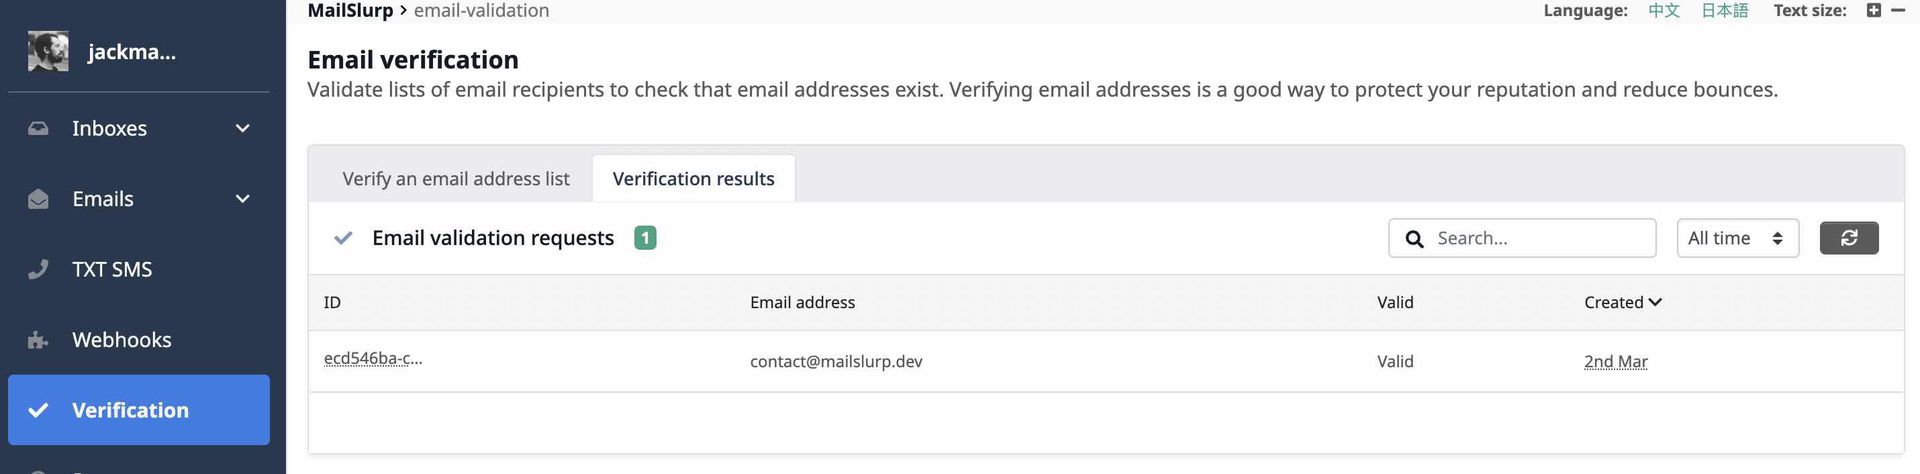Open validation ID ecd546ba-c... link
The width and height of the screenshot is (1920, 474).
(x=373, y=359)
